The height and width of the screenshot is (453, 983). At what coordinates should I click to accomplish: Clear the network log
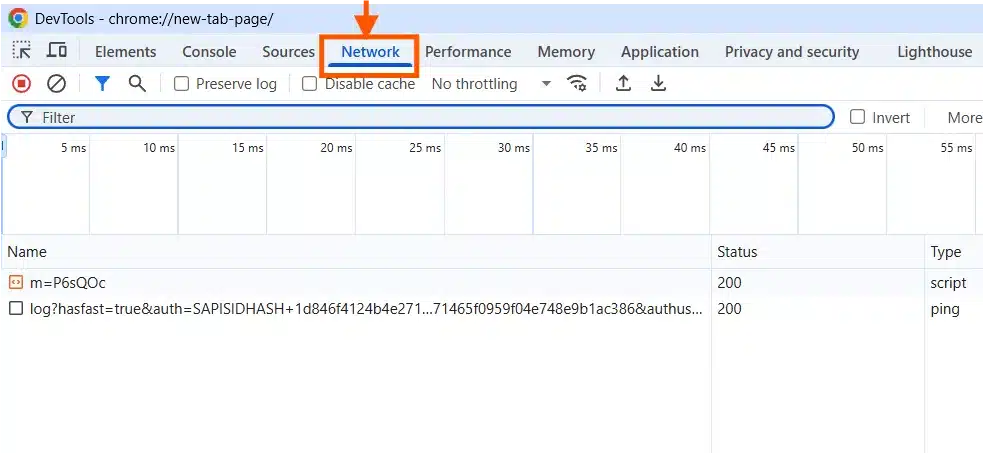pos(56,83)
